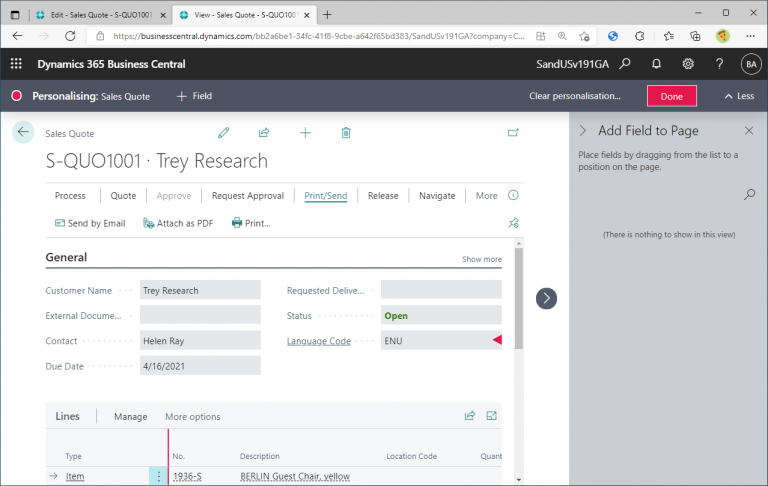
Task: Collapse the Add Field to Page chevron
Action: point(584,131)
